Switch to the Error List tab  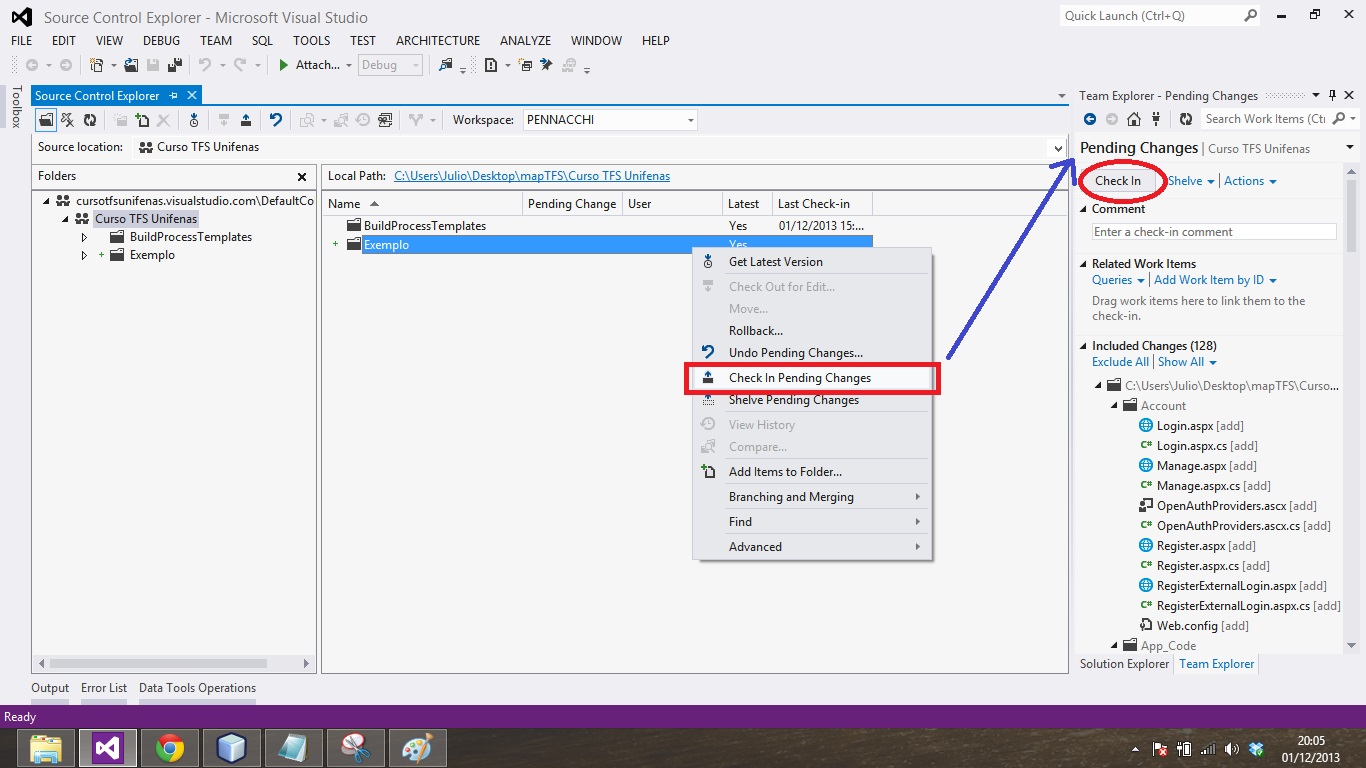click(x=104, y=688)
